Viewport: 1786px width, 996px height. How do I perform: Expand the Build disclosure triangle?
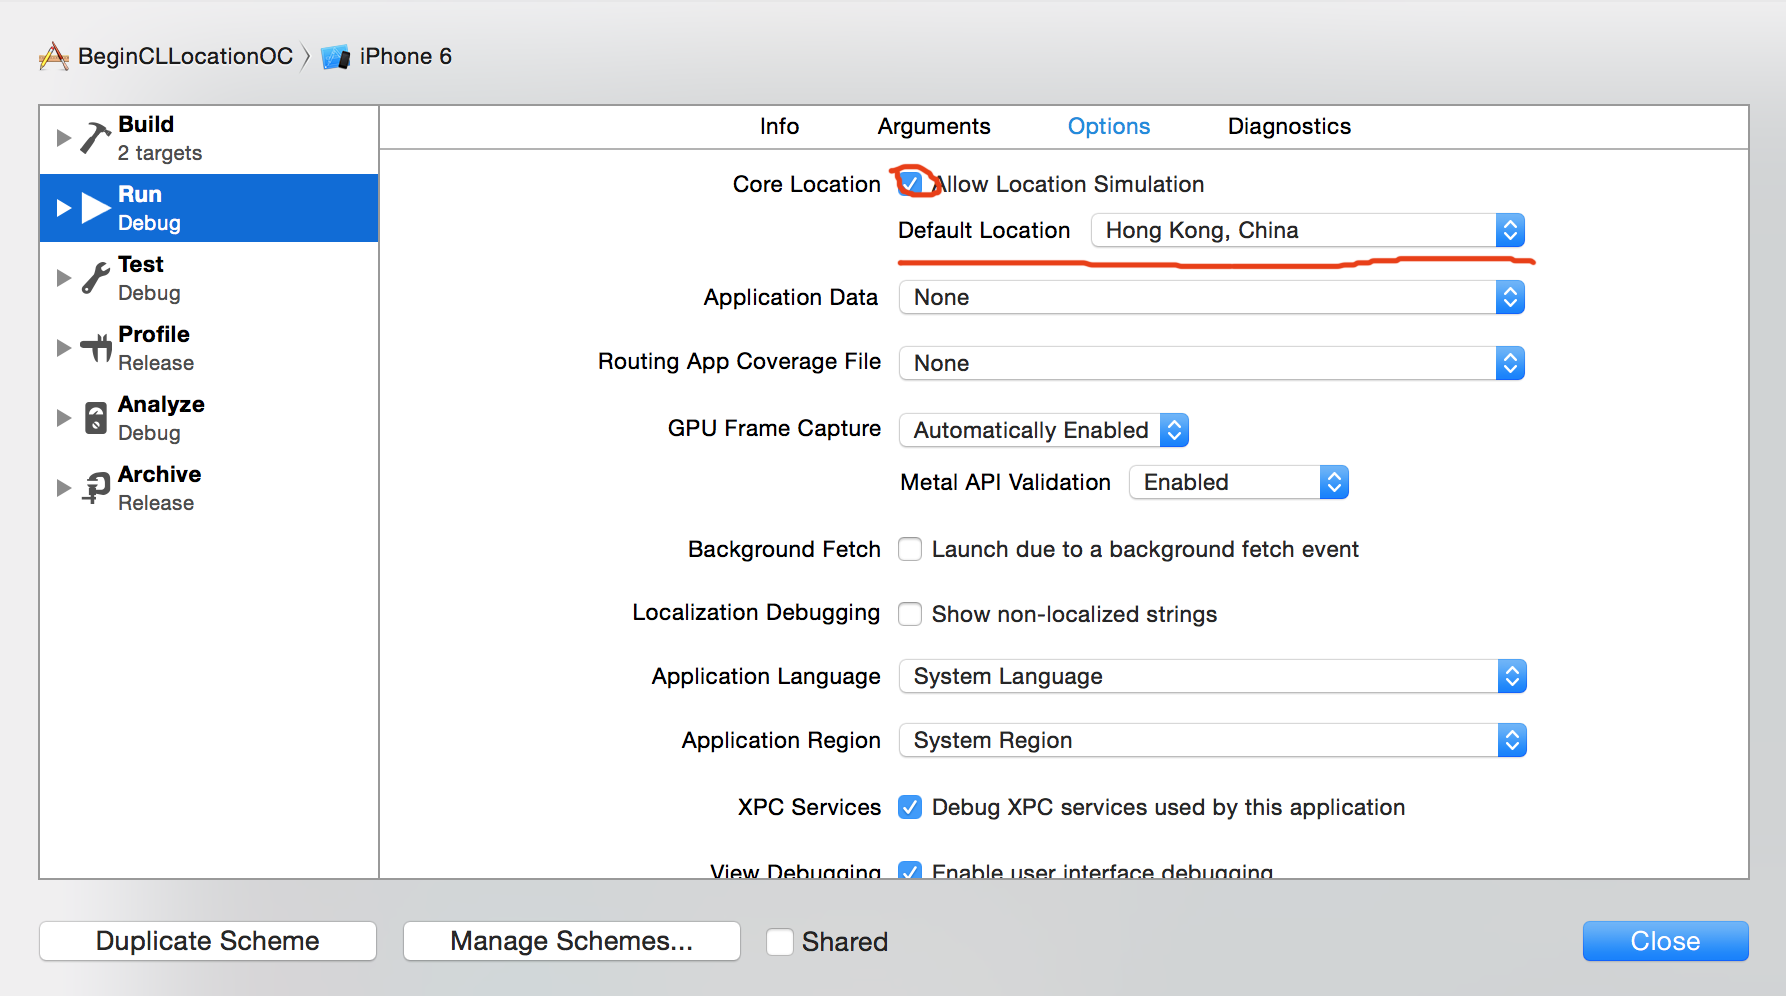63,138
